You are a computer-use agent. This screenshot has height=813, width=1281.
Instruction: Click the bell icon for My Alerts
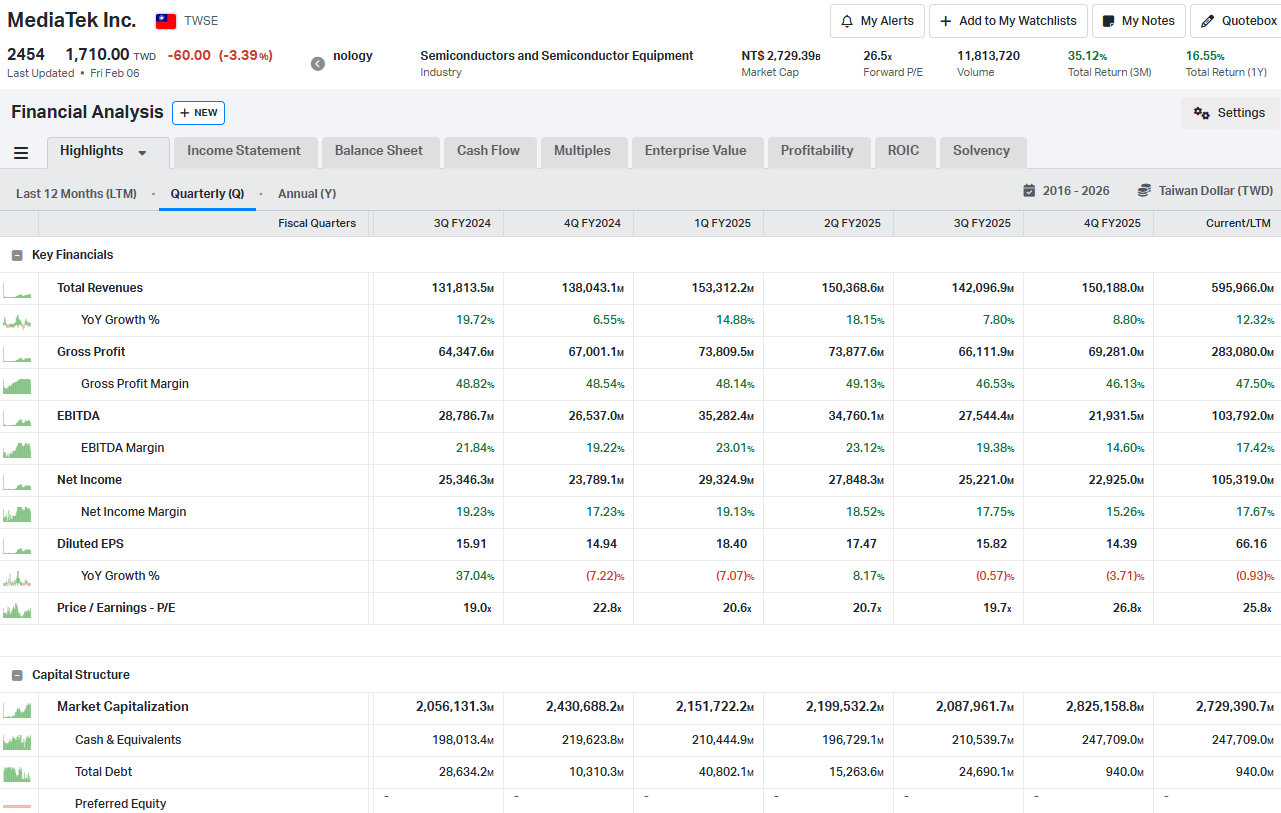847,21
